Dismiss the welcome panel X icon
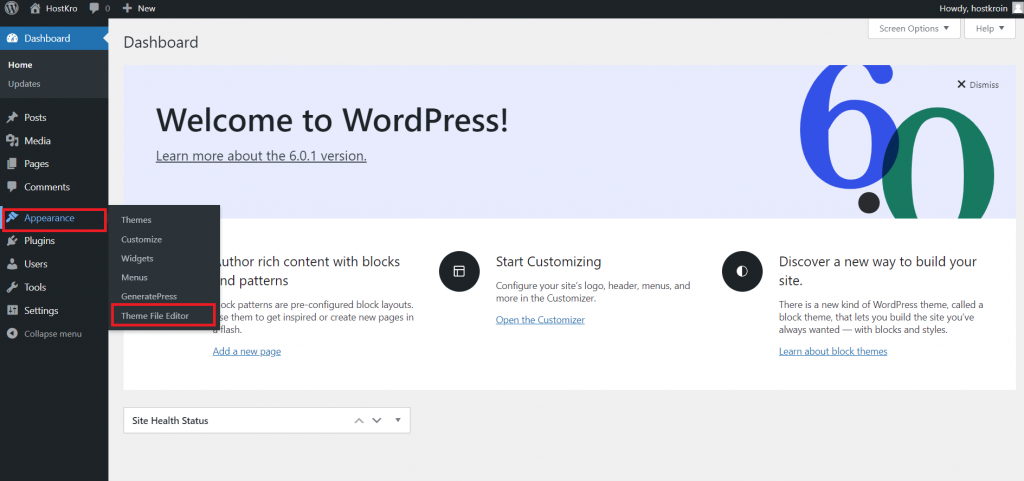The height and width of the screenshot is (481, 1024). [x=961, y=84]
